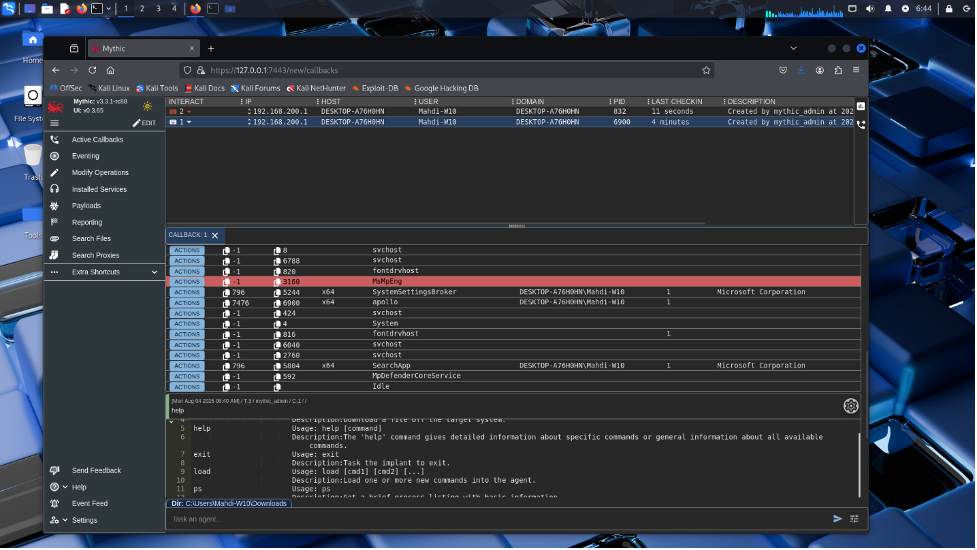Copy PID 3160 with its copy icon

(x=277, y=282)
